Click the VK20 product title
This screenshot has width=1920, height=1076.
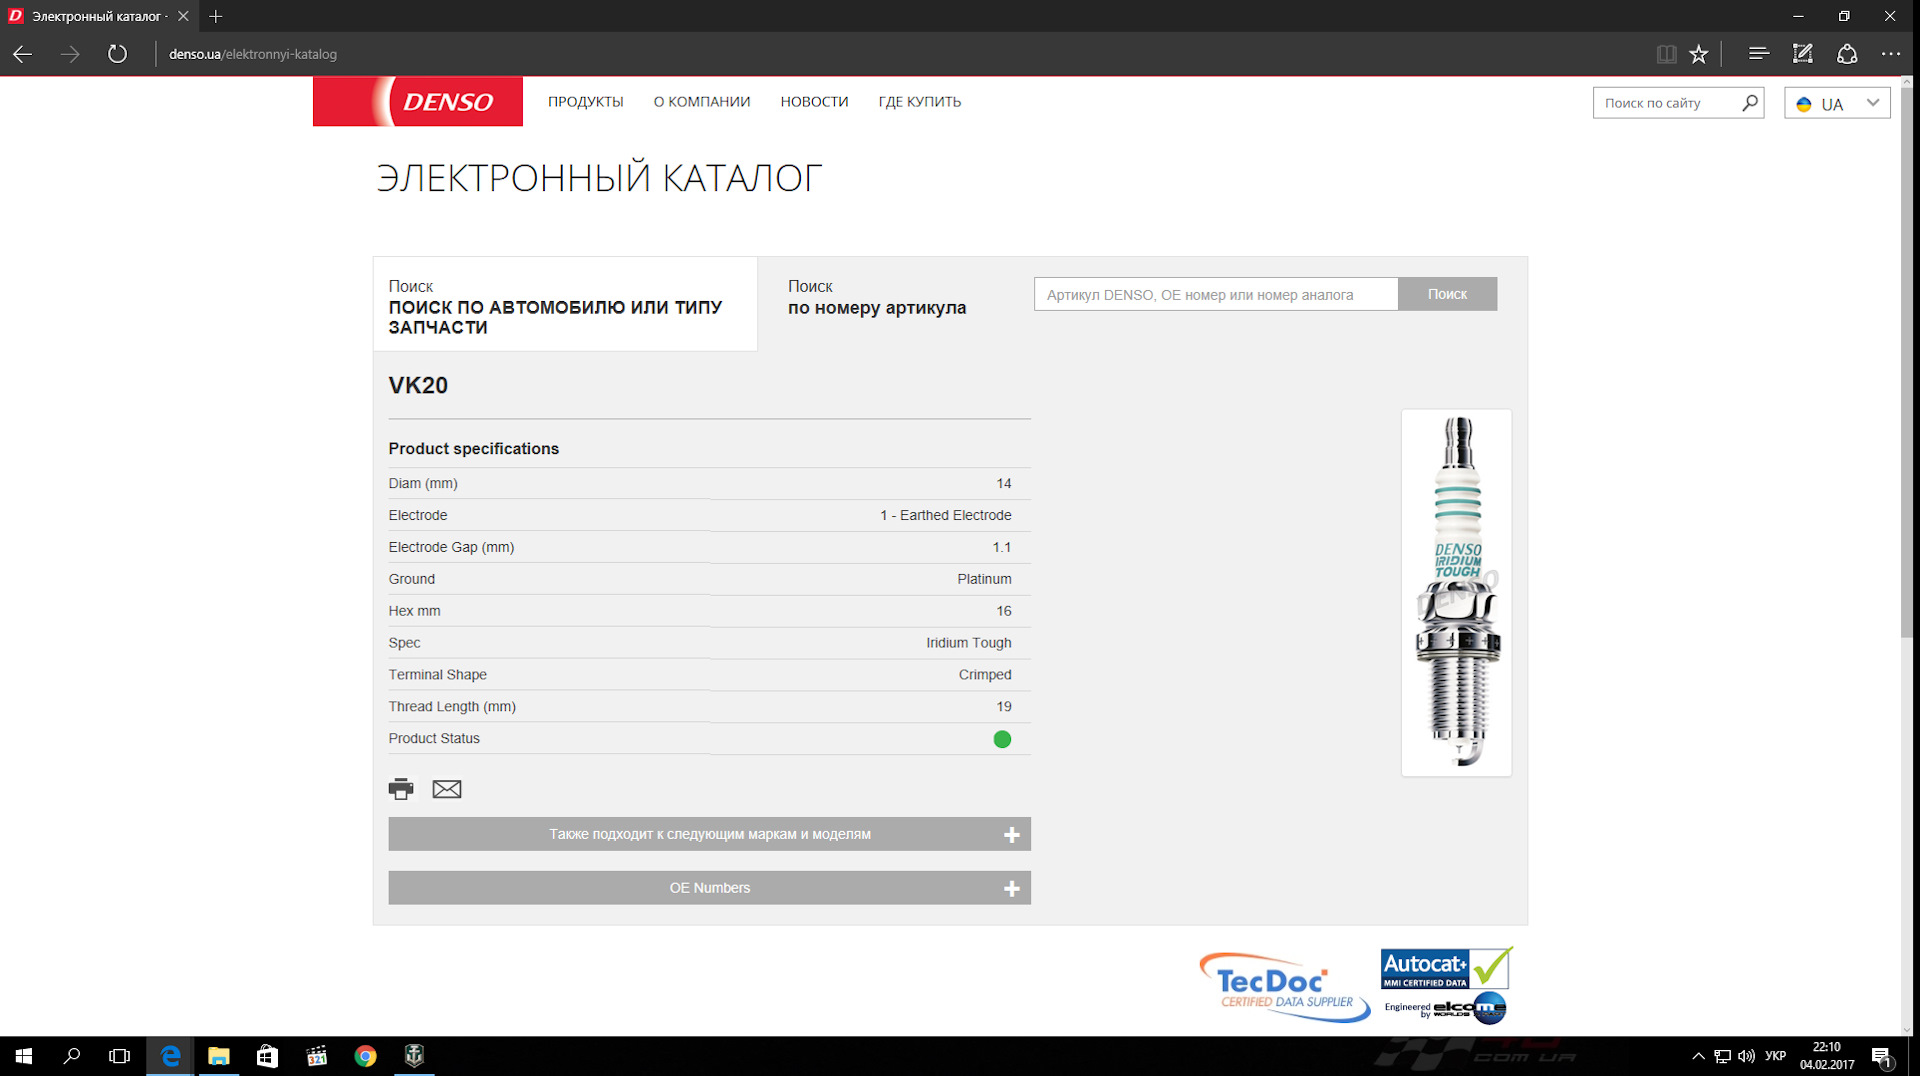tap(418, 385)
